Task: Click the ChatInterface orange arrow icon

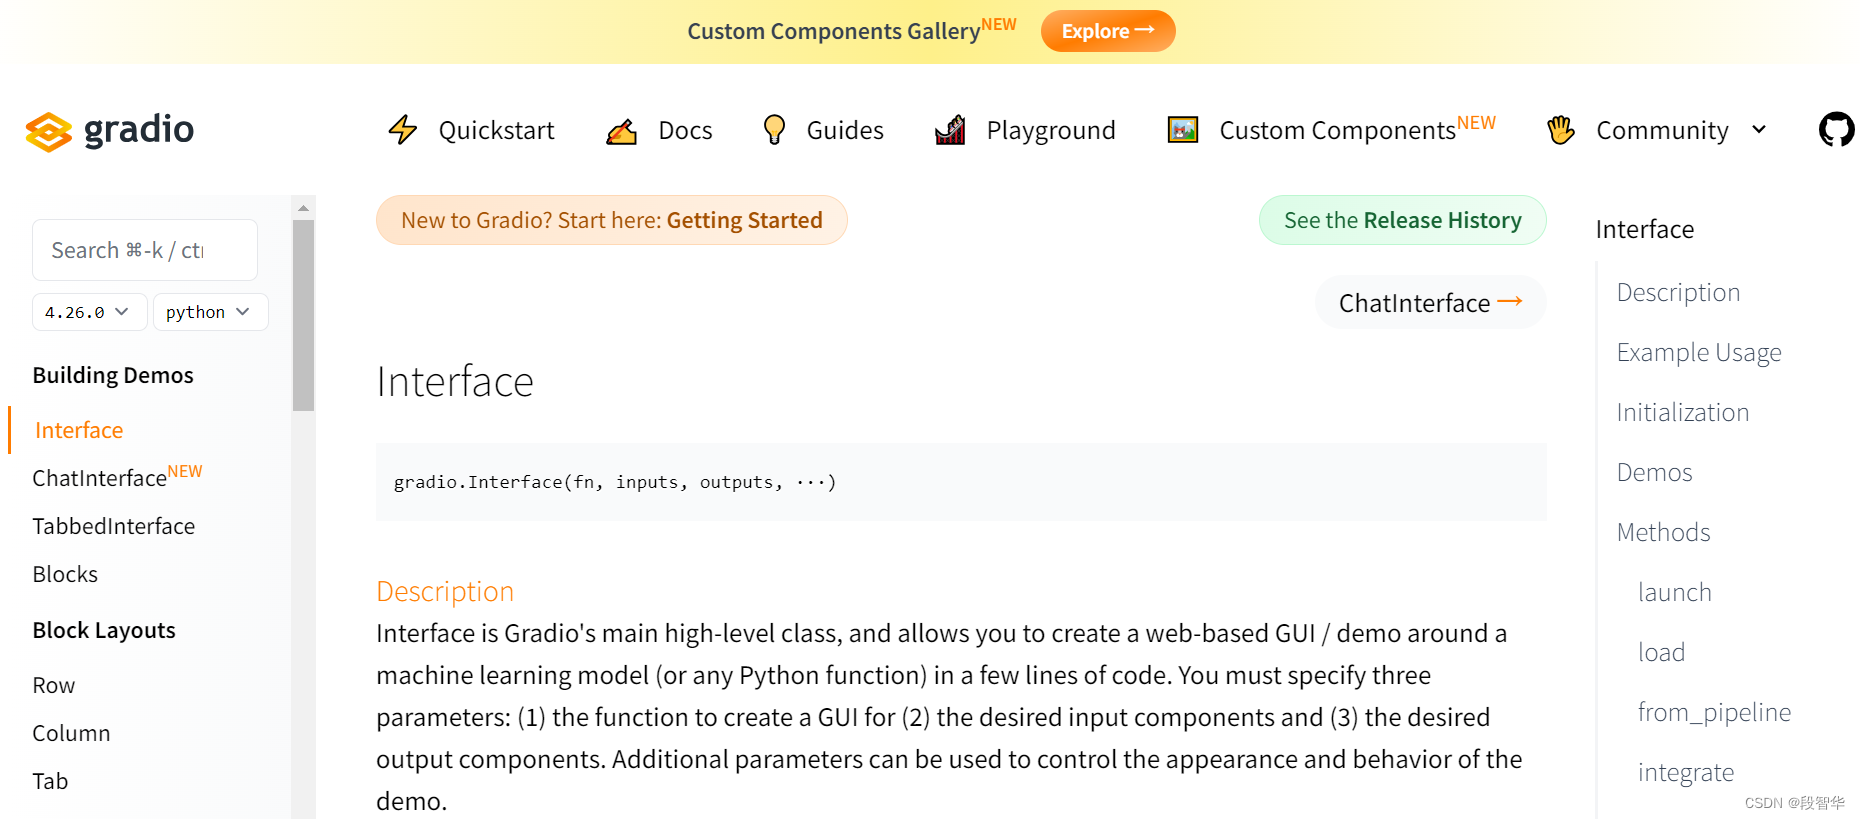Action: [1510, 301]
